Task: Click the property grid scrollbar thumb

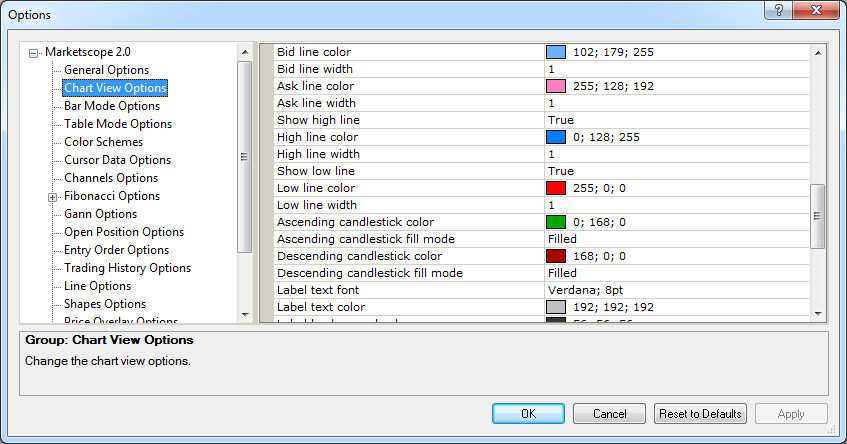Action: (x=818, y=216)
